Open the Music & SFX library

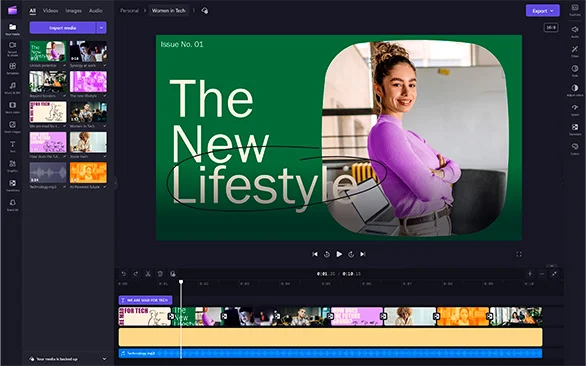(x=12, y=87)
